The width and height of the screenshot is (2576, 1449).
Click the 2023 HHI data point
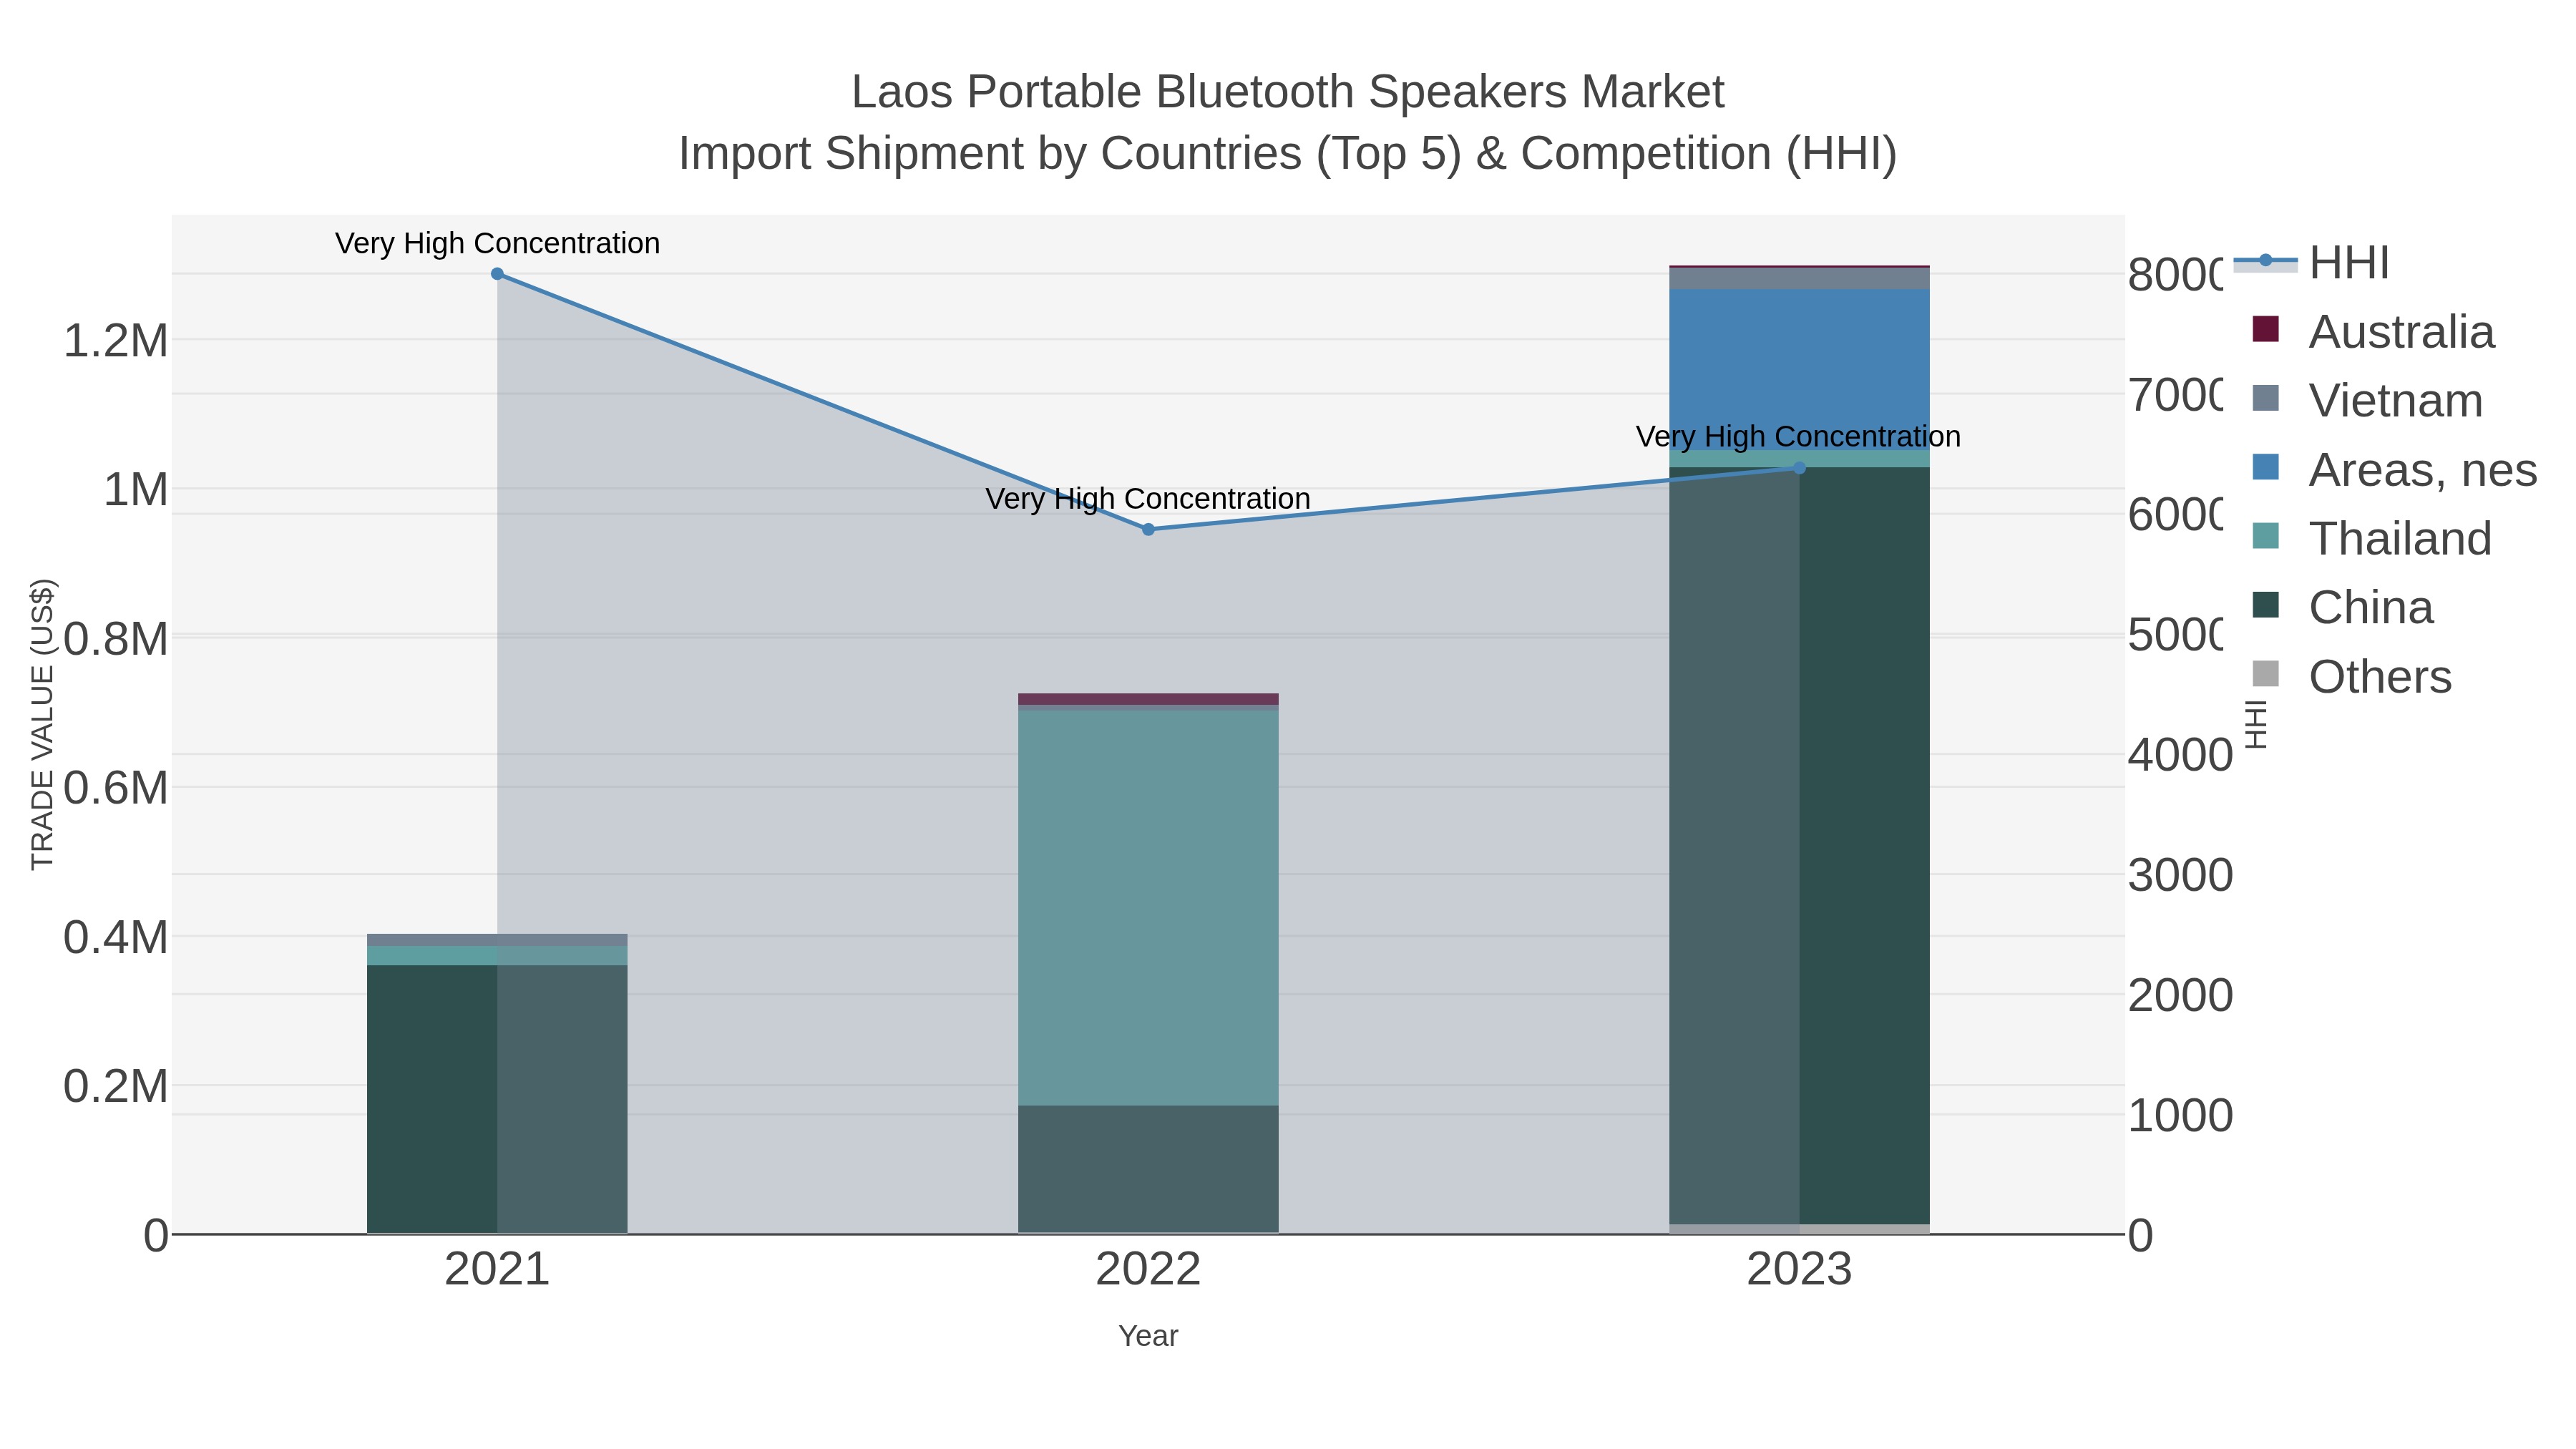(x=1799, y=468)
